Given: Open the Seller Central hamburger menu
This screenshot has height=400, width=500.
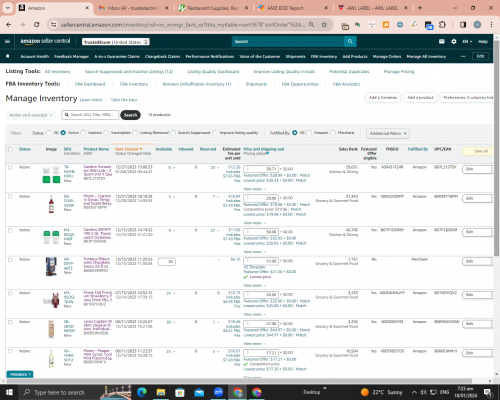Looking at the screenshot, I should click(x=7, y=41).
